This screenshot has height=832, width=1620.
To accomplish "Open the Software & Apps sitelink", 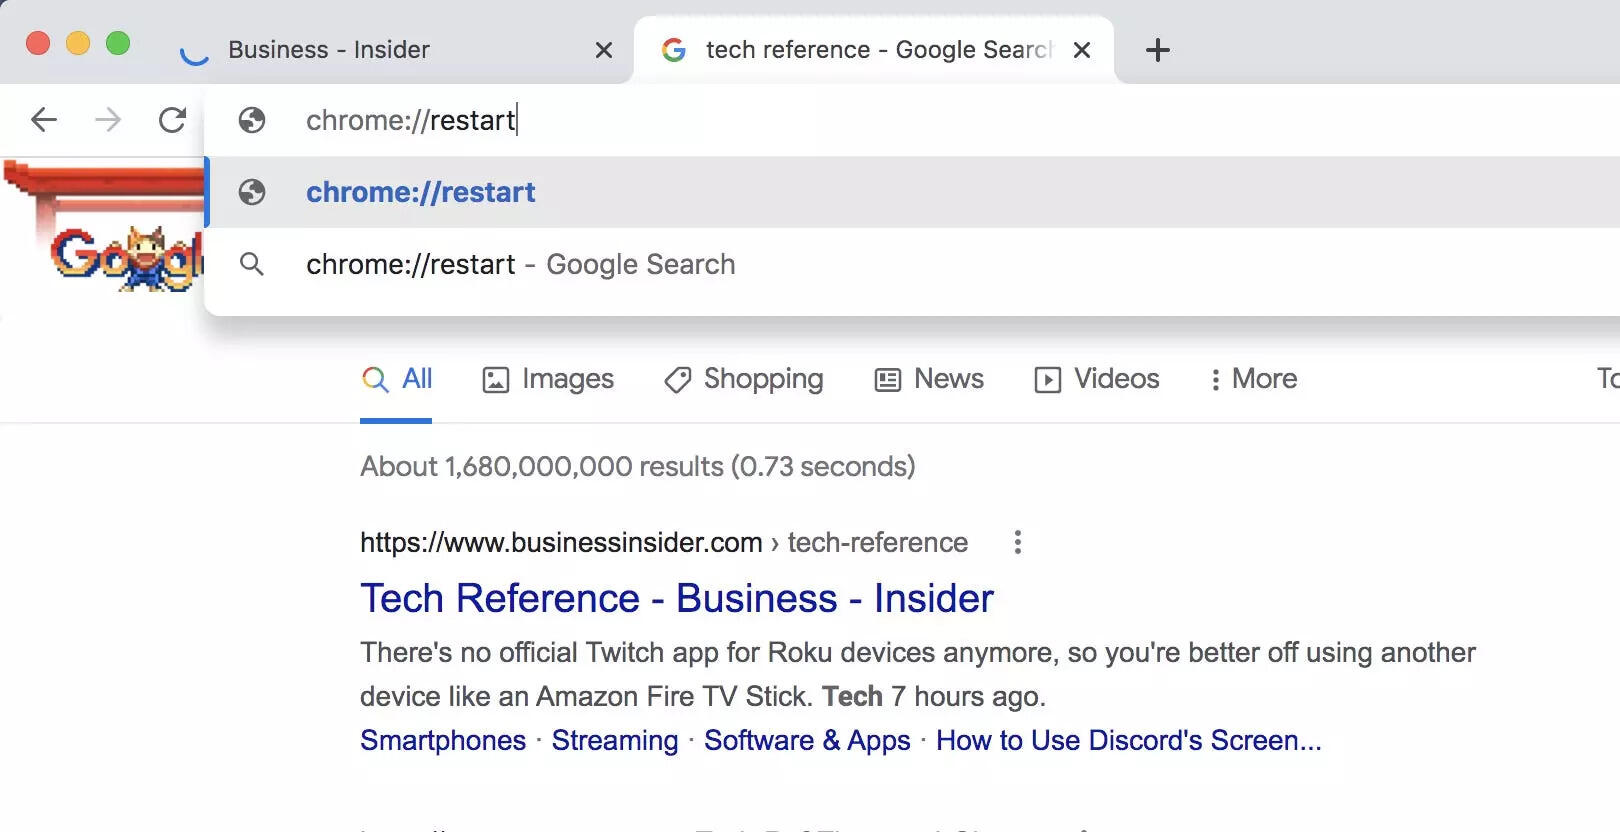I will click(x=807, y=740).
